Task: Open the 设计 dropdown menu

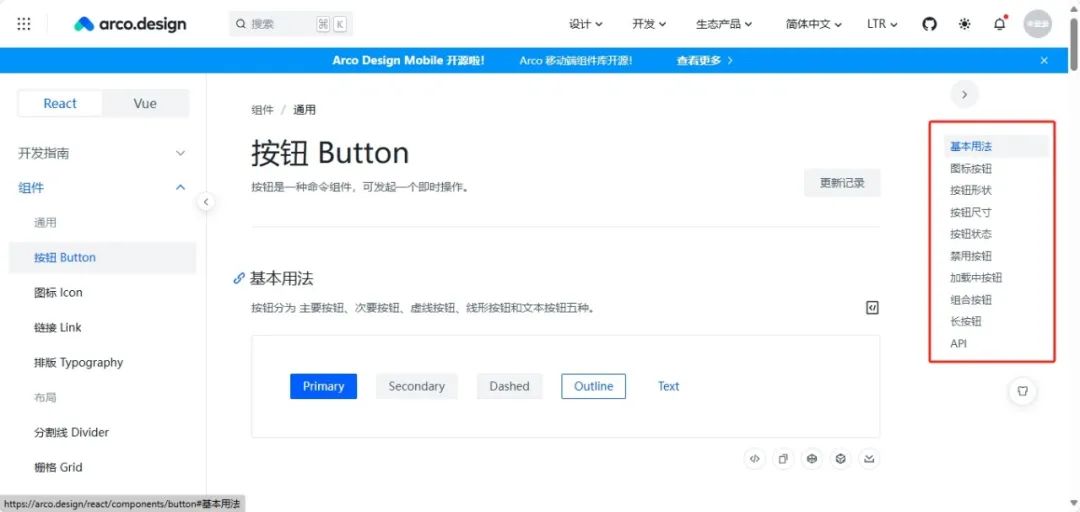Action: (x=585, y=24)
